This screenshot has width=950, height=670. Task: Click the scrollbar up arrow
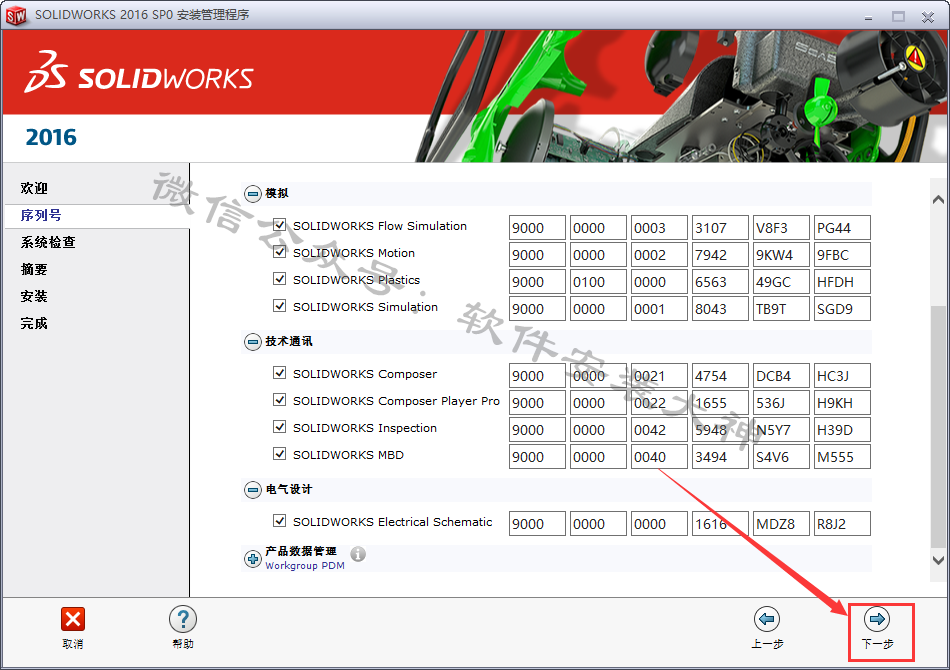938,199
